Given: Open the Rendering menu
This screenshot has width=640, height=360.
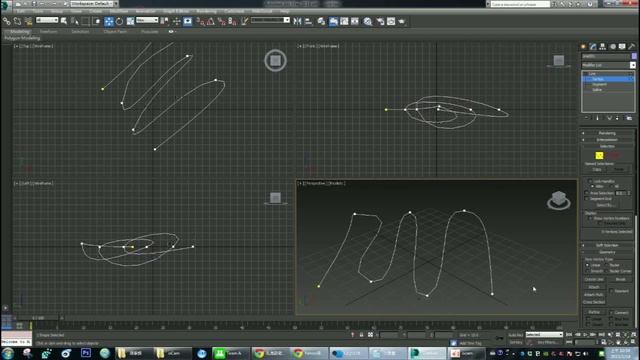Looking at the screenshot, I should point(206,11).
